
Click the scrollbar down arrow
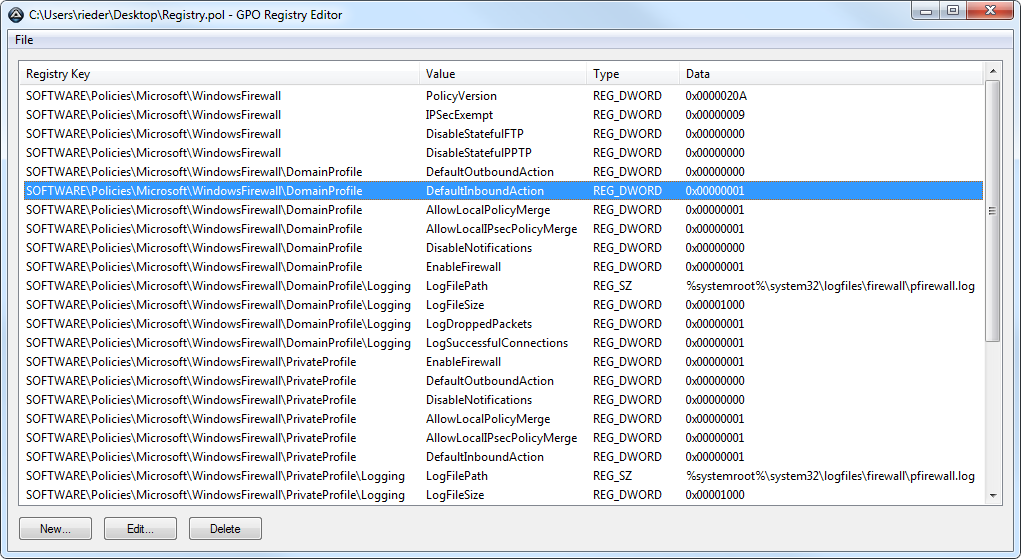tap(992, 496)
